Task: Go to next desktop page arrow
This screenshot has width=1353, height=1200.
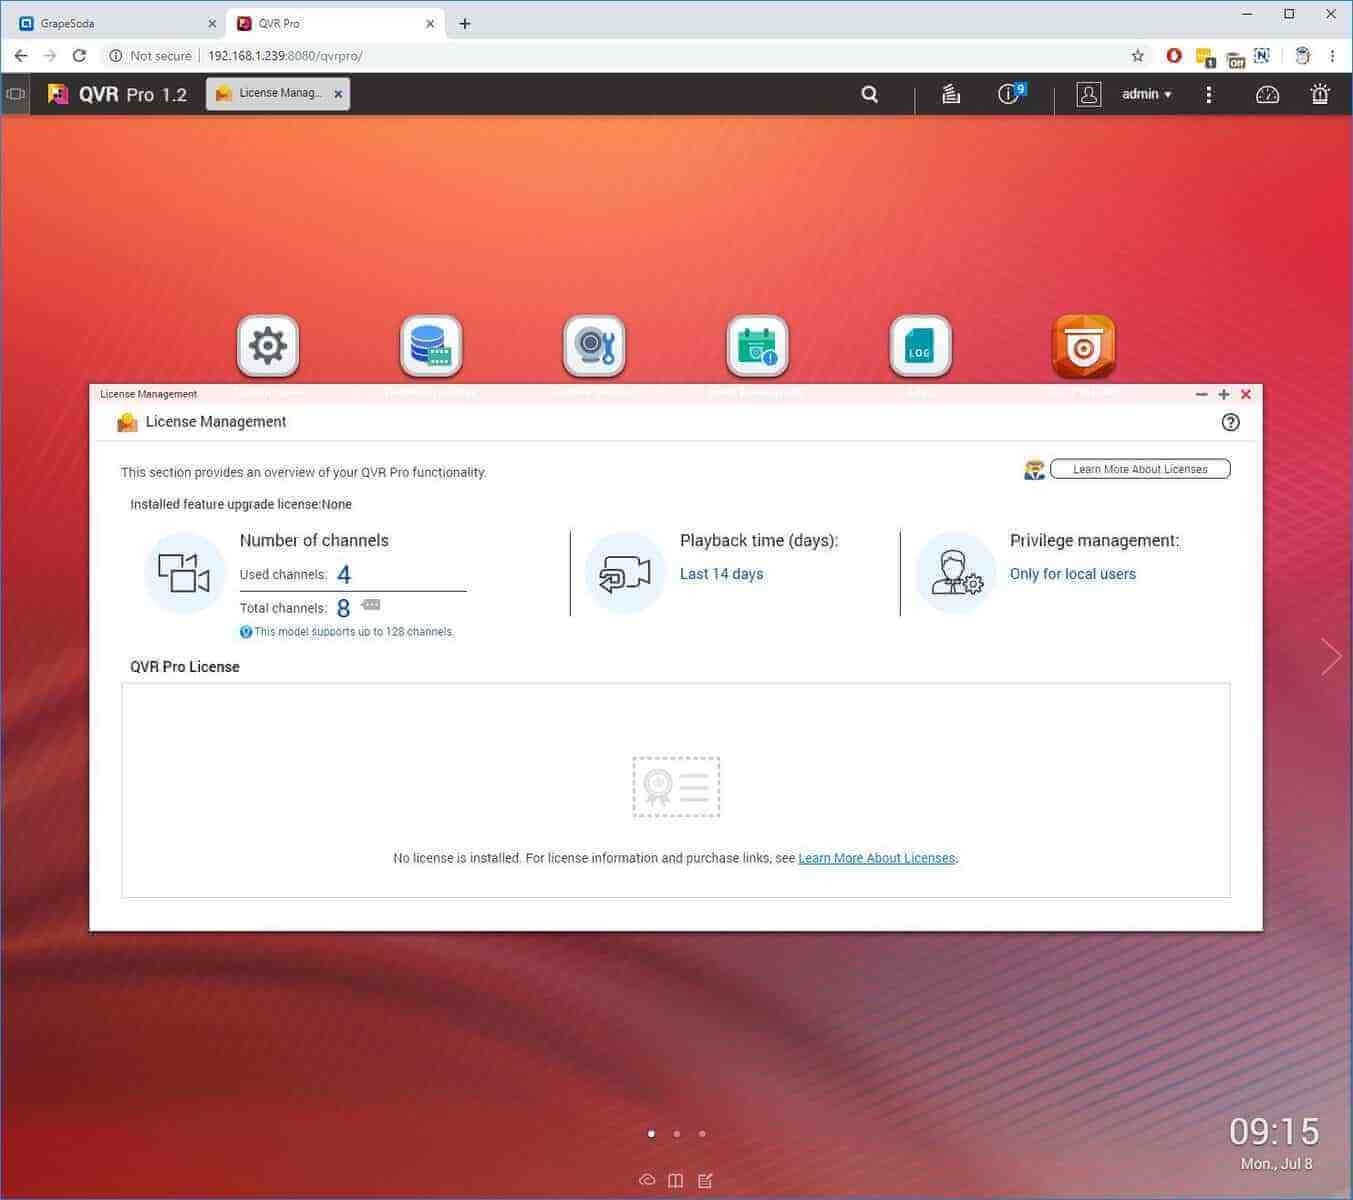Action: tap(1331, 657)
